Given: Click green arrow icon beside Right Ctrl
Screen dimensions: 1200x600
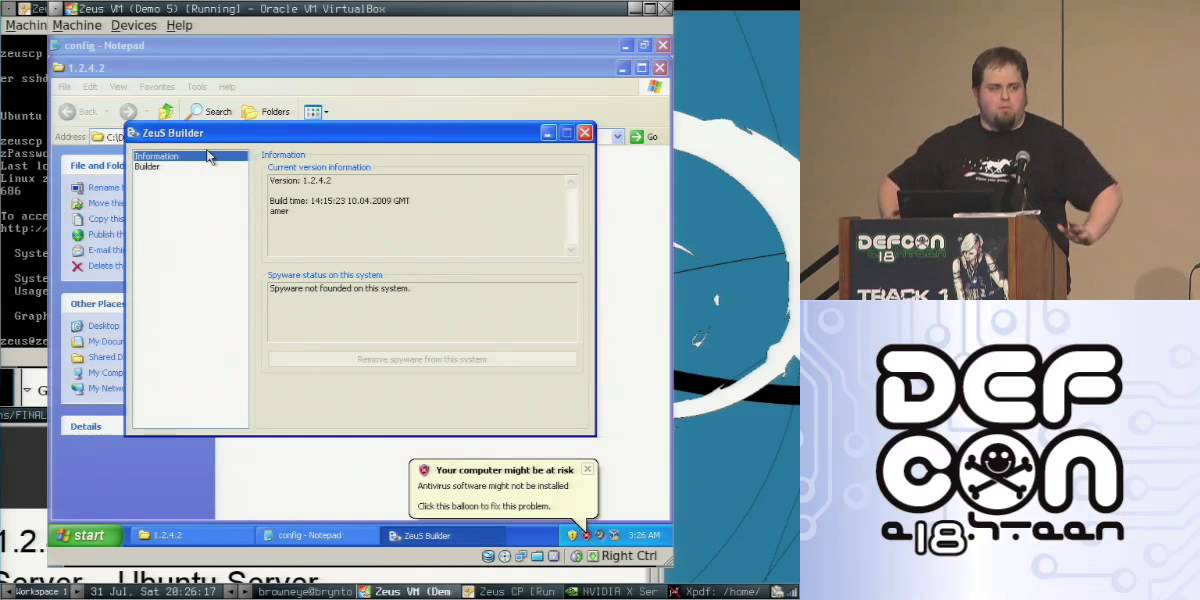Looking at the screenshot, I should (x=592, y=556).
